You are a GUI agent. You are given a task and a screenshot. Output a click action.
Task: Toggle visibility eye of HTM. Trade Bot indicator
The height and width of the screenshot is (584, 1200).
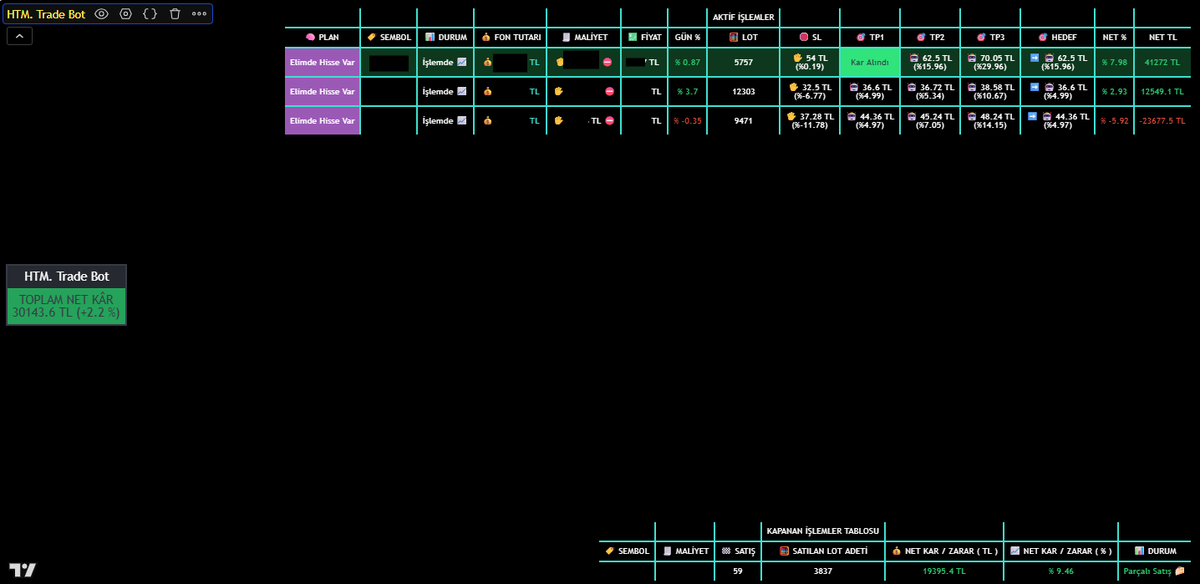click(x=101, y=14)
